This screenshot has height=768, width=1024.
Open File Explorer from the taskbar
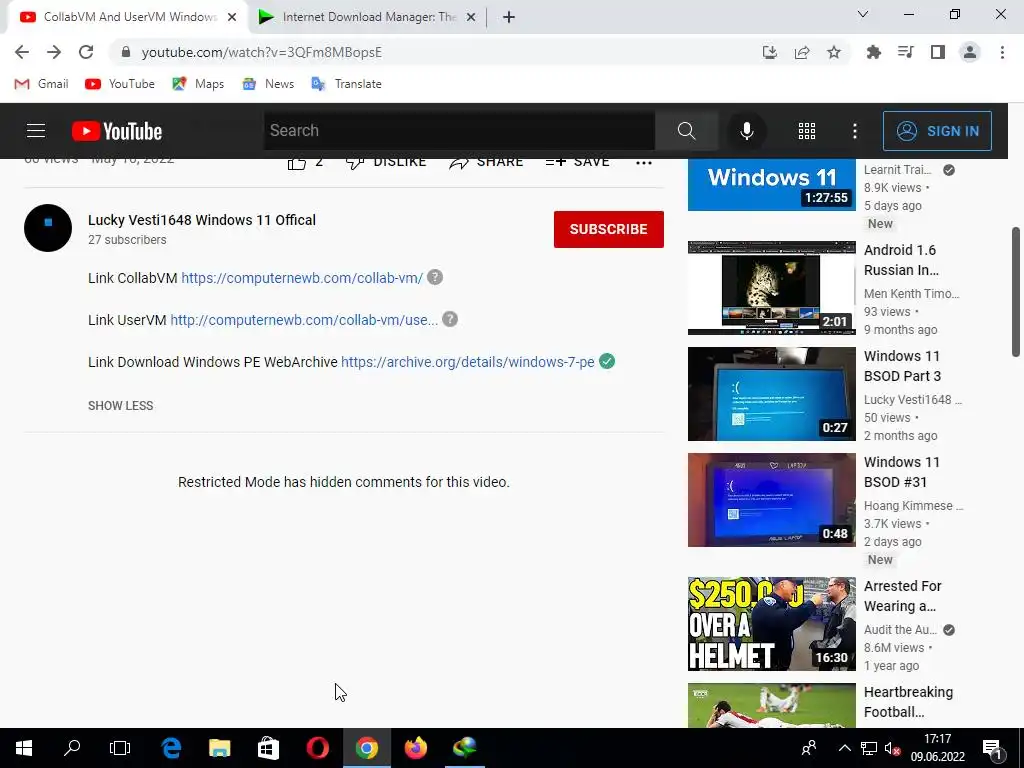[x=219, y=748]
